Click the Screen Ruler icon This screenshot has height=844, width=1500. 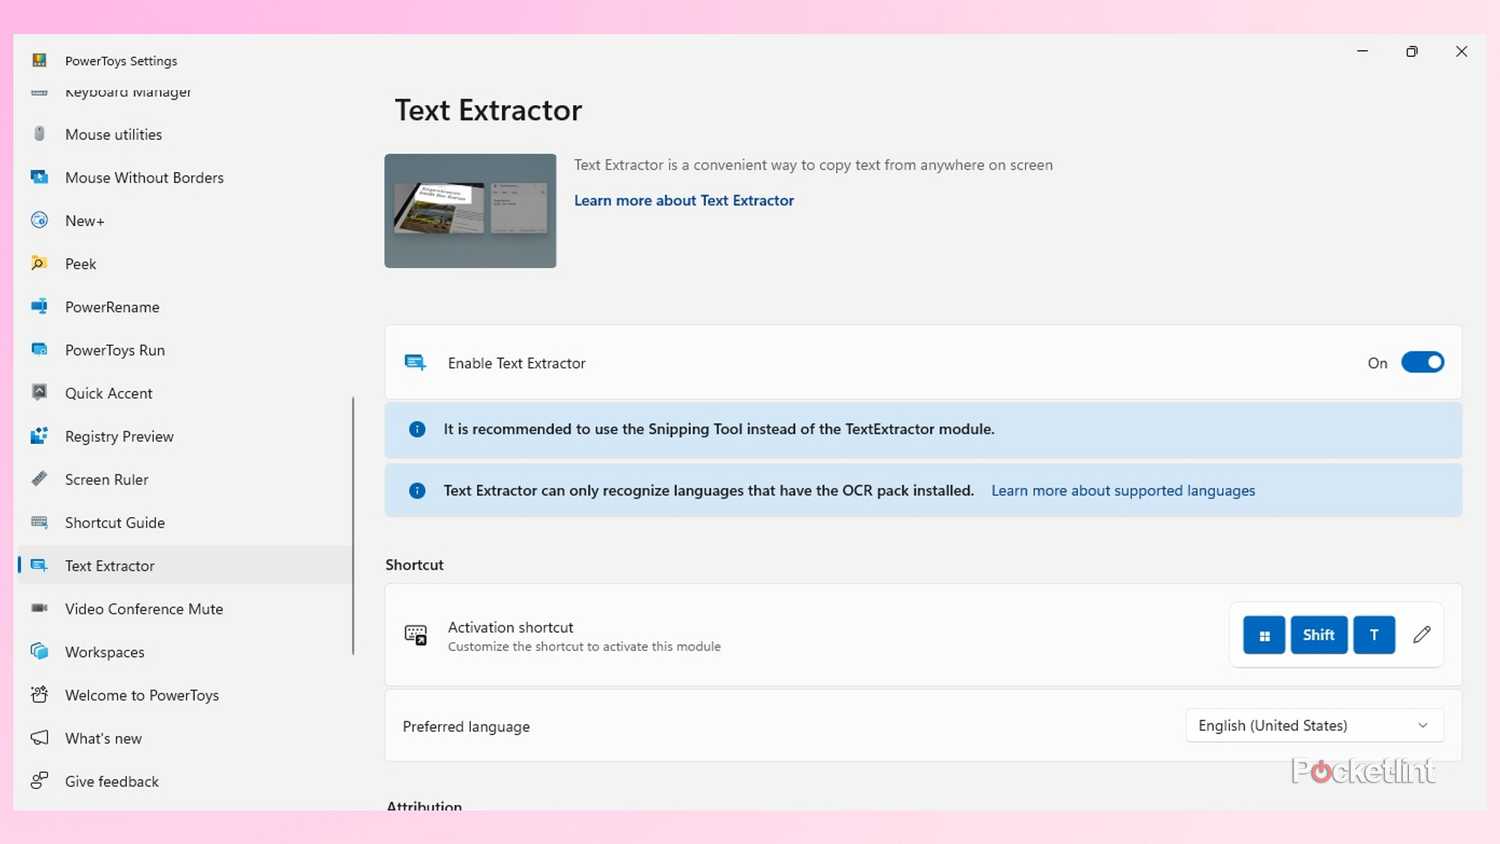pos(39,479)
